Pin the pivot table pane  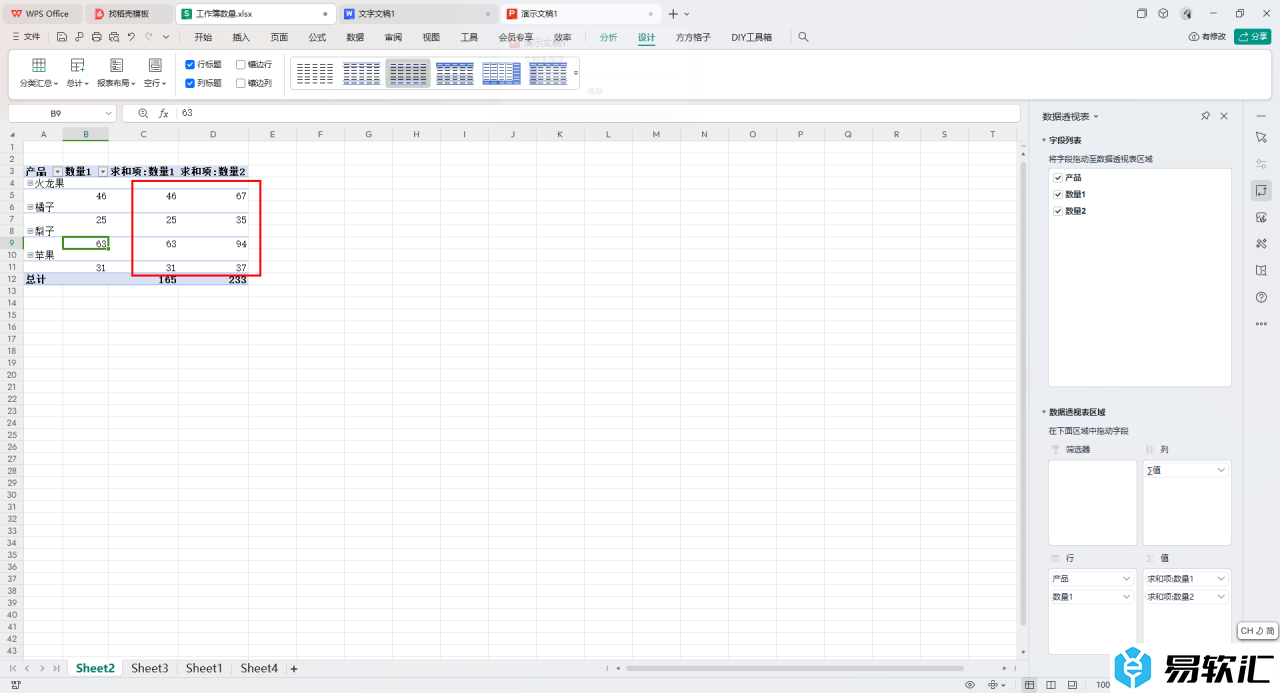coord(1205,116)
